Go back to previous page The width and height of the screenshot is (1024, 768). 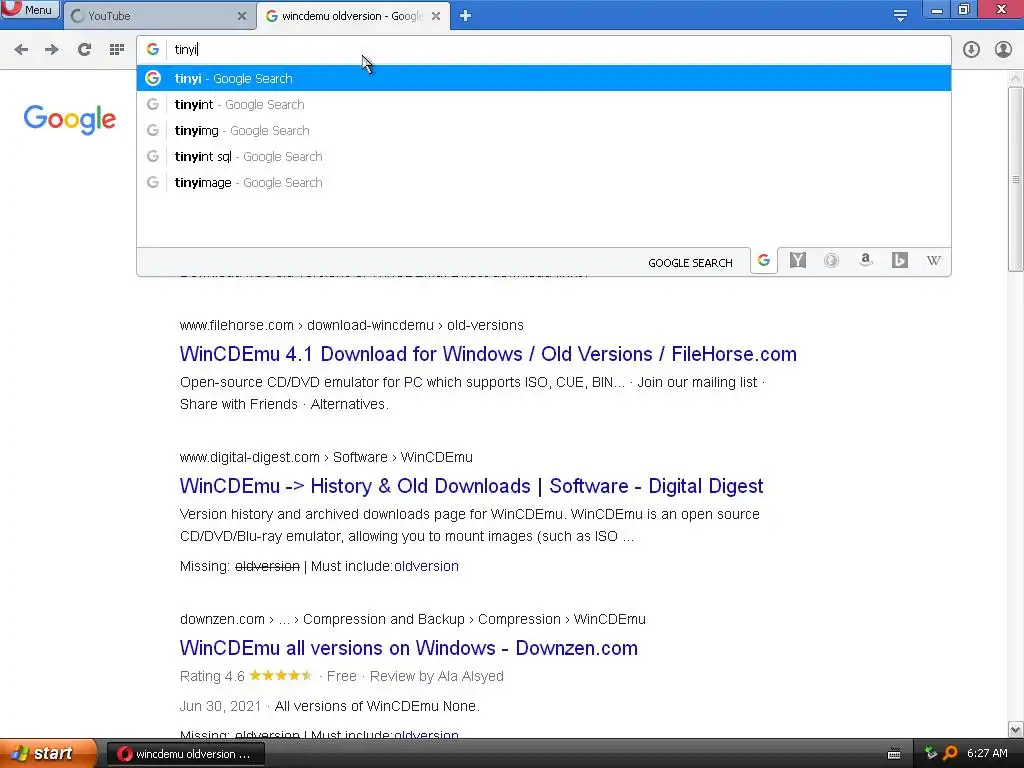point(21,50)
